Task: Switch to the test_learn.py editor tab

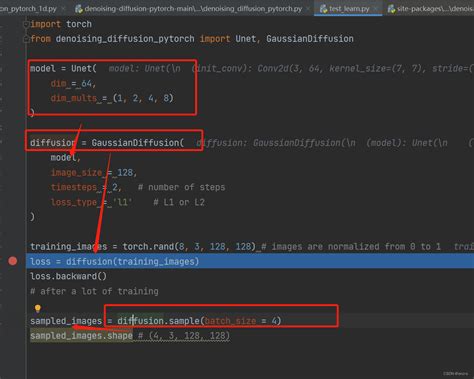Action: tap(349, 9)
